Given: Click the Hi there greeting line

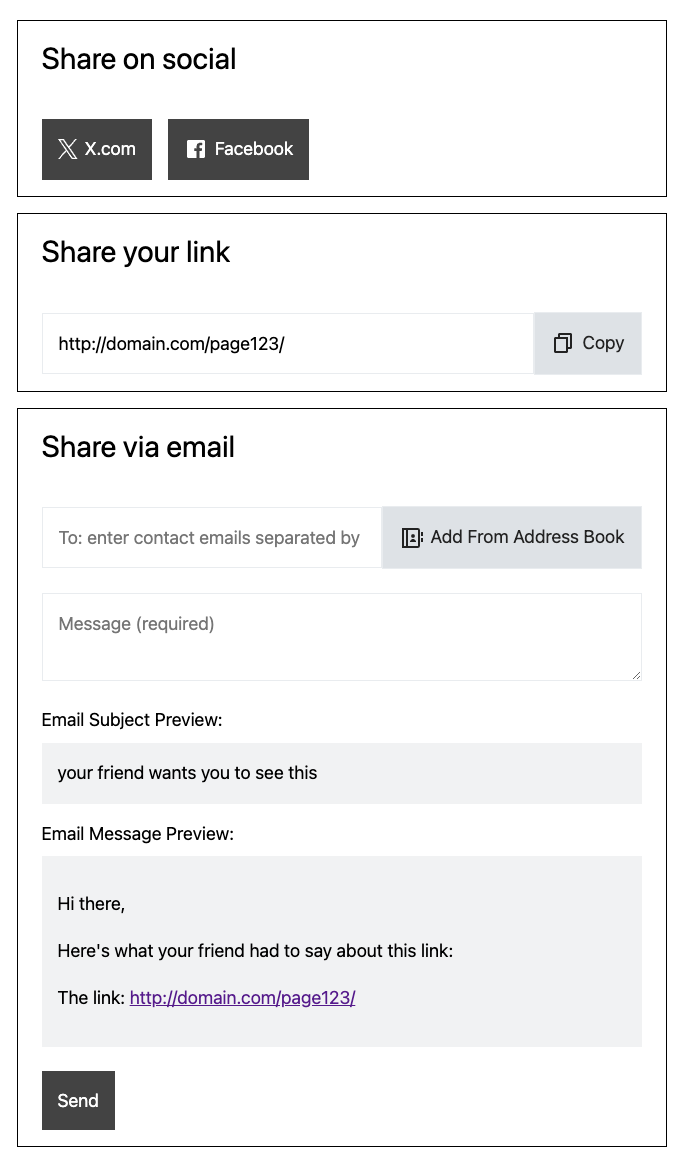Looking at the screenshot, I should [92, 904].
